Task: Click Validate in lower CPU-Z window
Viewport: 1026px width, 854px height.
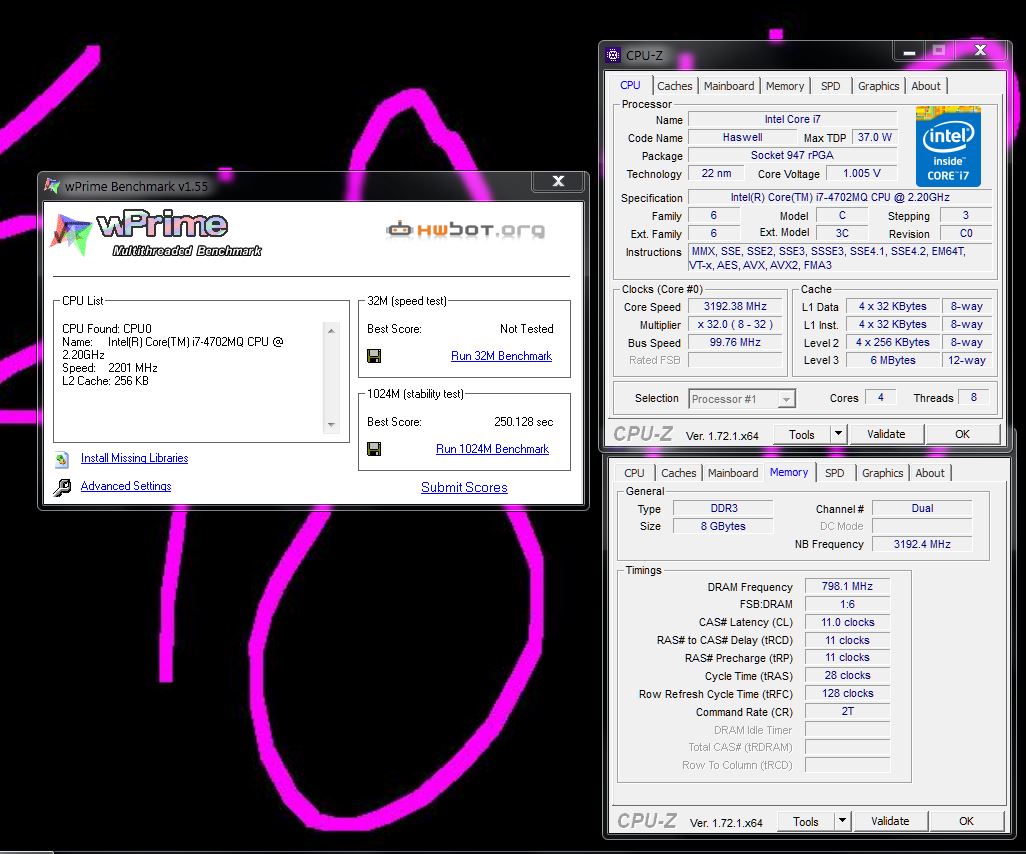Action: [x=890, y=821]
